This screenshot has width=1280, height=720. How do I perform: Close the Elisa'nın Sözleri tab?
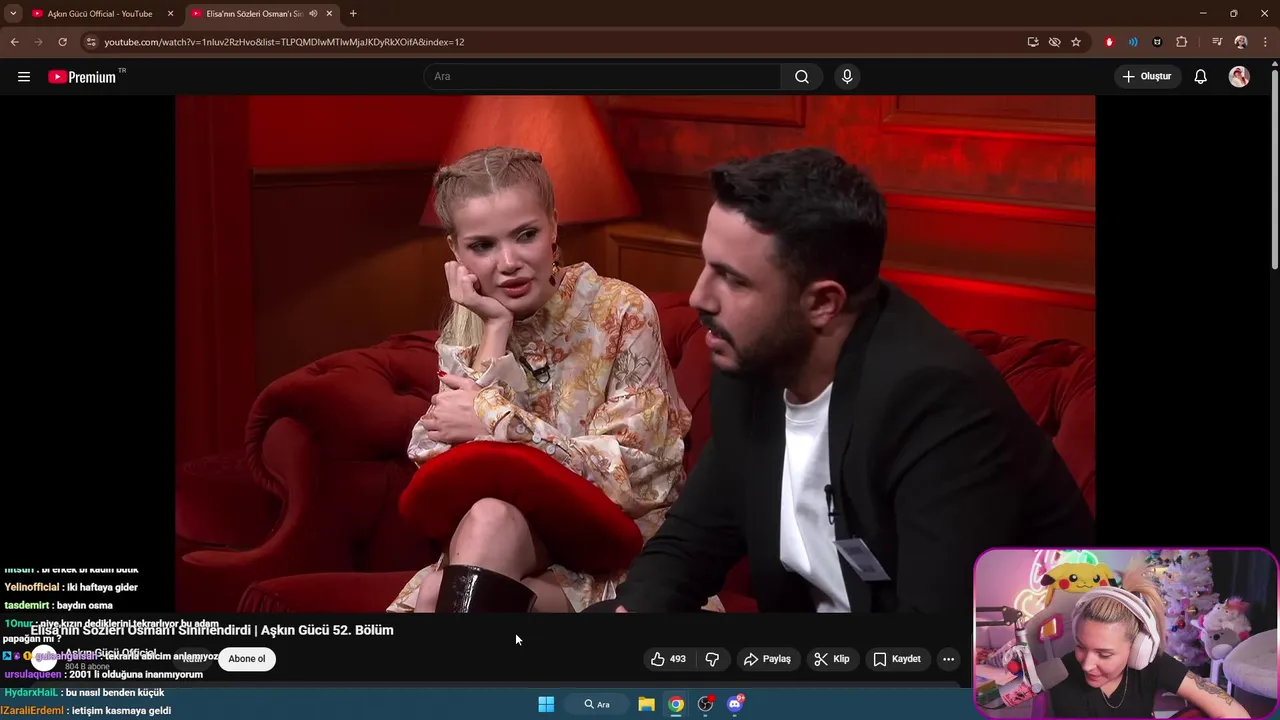click(329, 14)
